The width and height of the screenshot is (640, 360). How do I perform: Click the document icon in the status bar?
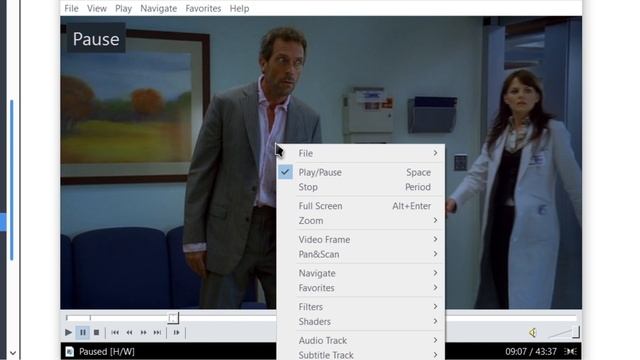click(70, 351)
